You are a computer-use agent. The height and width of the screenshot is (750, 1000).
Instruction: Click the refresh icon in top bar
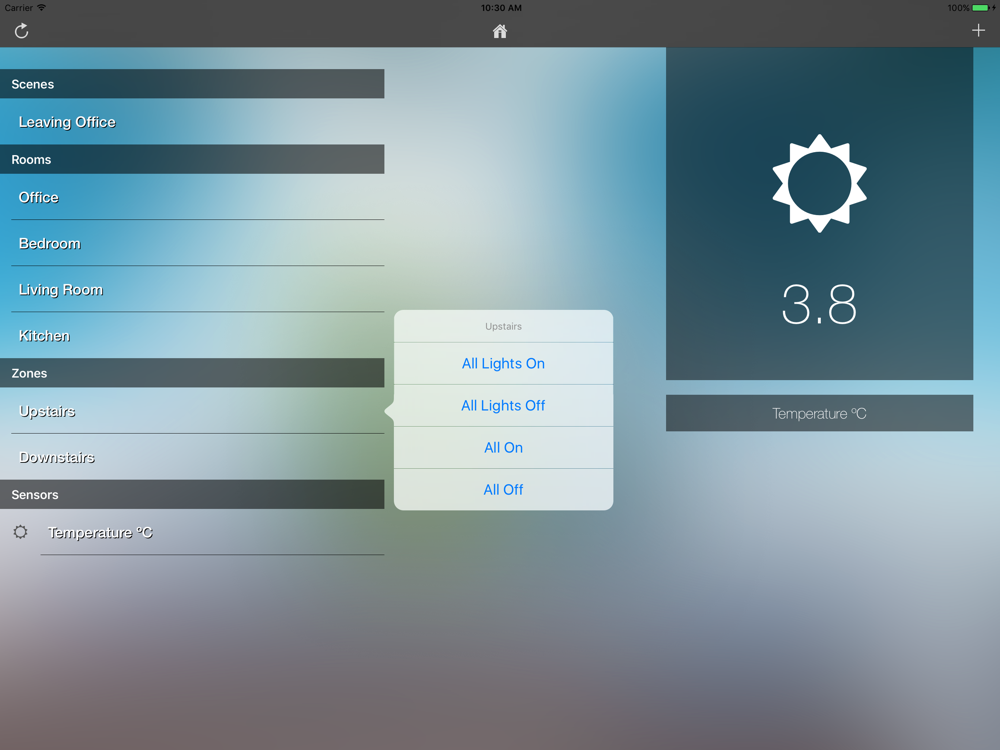(x=21, y=31)
